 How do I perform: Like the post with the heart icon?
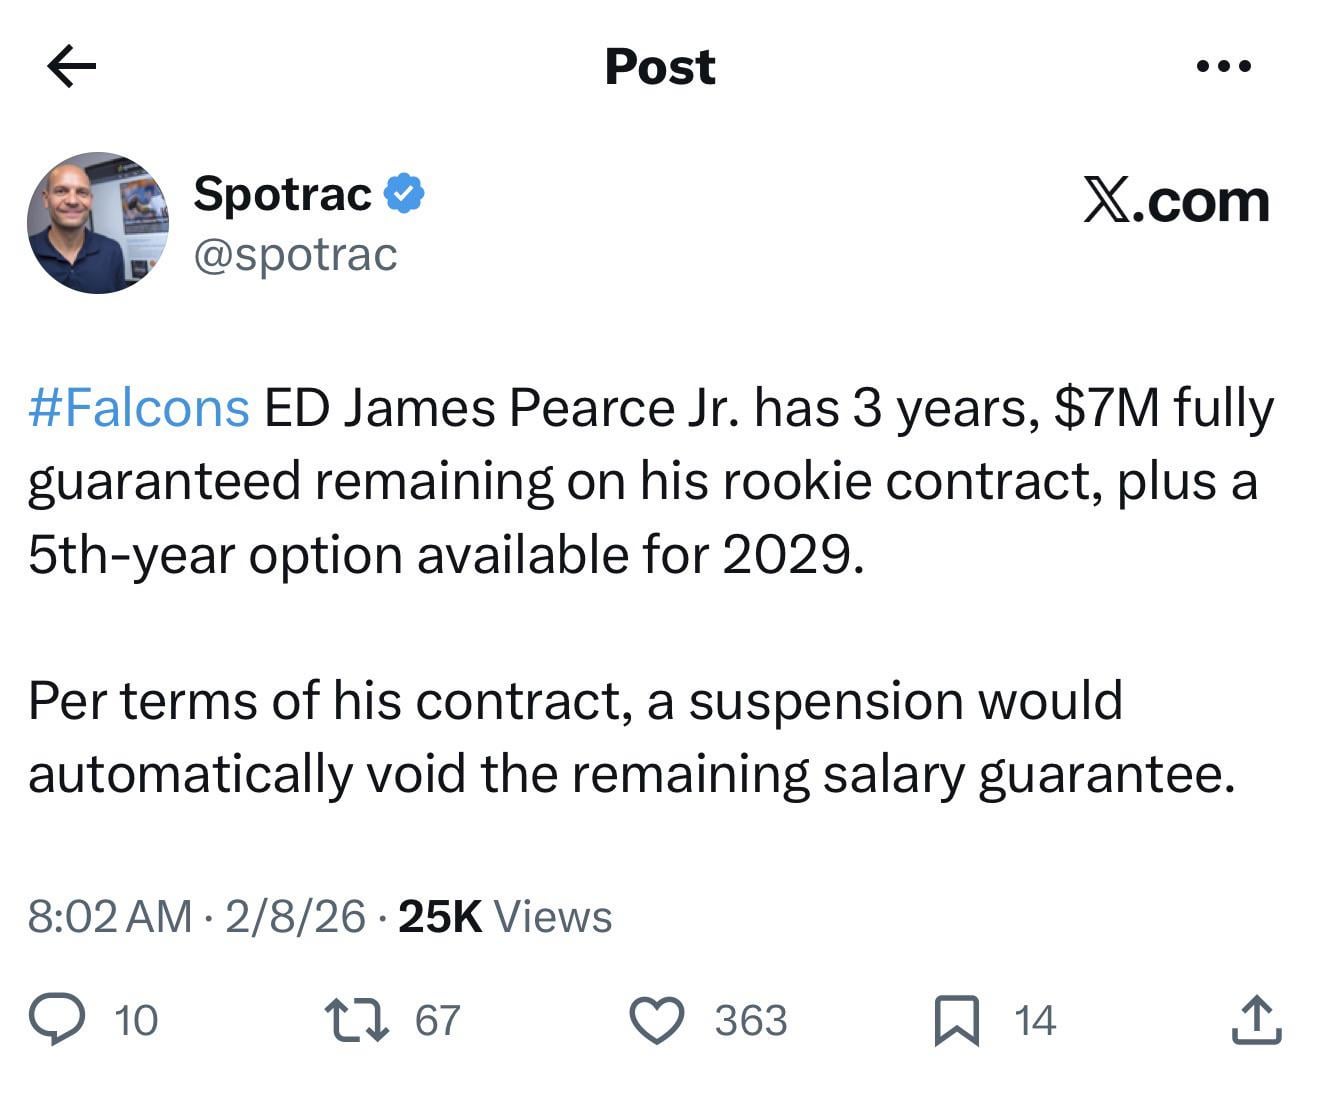pos(657,1020)
